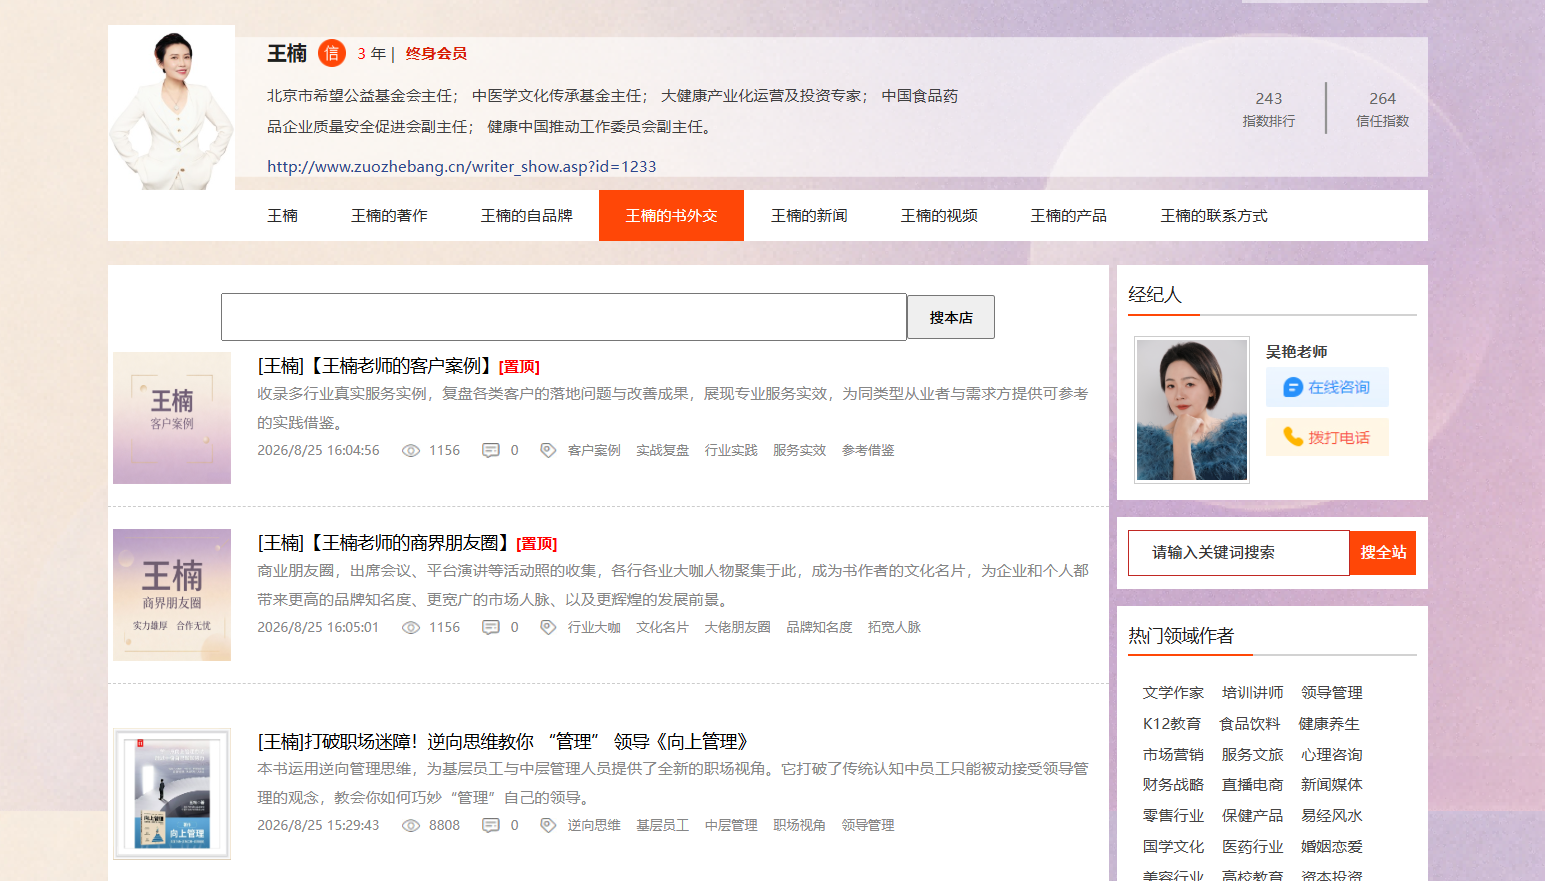This screenshot has height=881, width=1545.
Task: Click the orange 信 credit badge
Action: (x=332, y=53)
